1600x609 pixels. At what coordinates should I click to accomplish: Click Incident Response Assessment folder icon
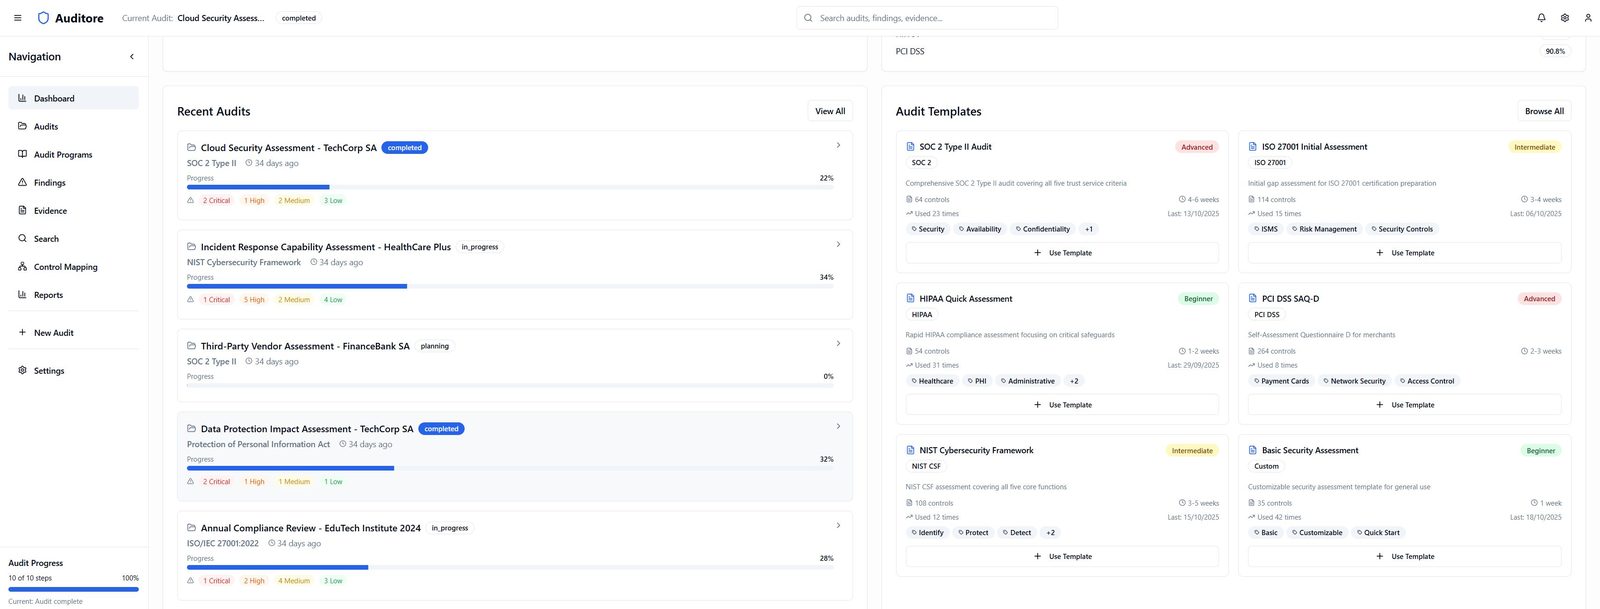(x=191, y=246)
